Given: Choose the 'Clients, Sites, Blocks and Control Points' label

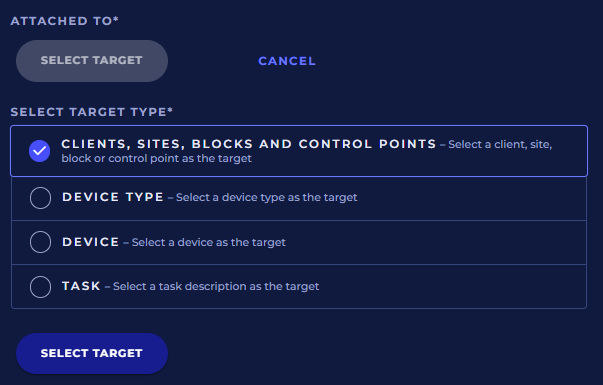Looking at the screenshot, I should pos(248,144).
